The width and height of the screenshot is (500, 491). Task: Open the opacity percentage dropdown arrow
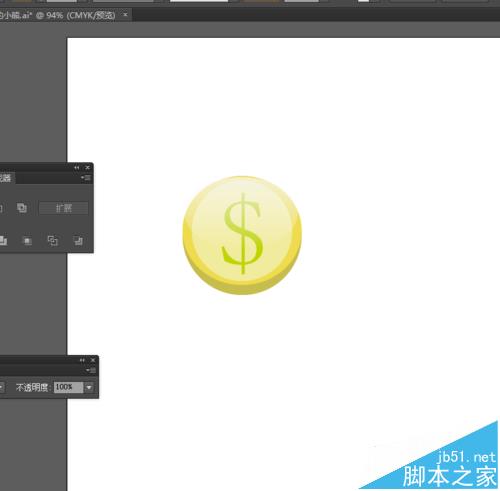click(89, 387)
